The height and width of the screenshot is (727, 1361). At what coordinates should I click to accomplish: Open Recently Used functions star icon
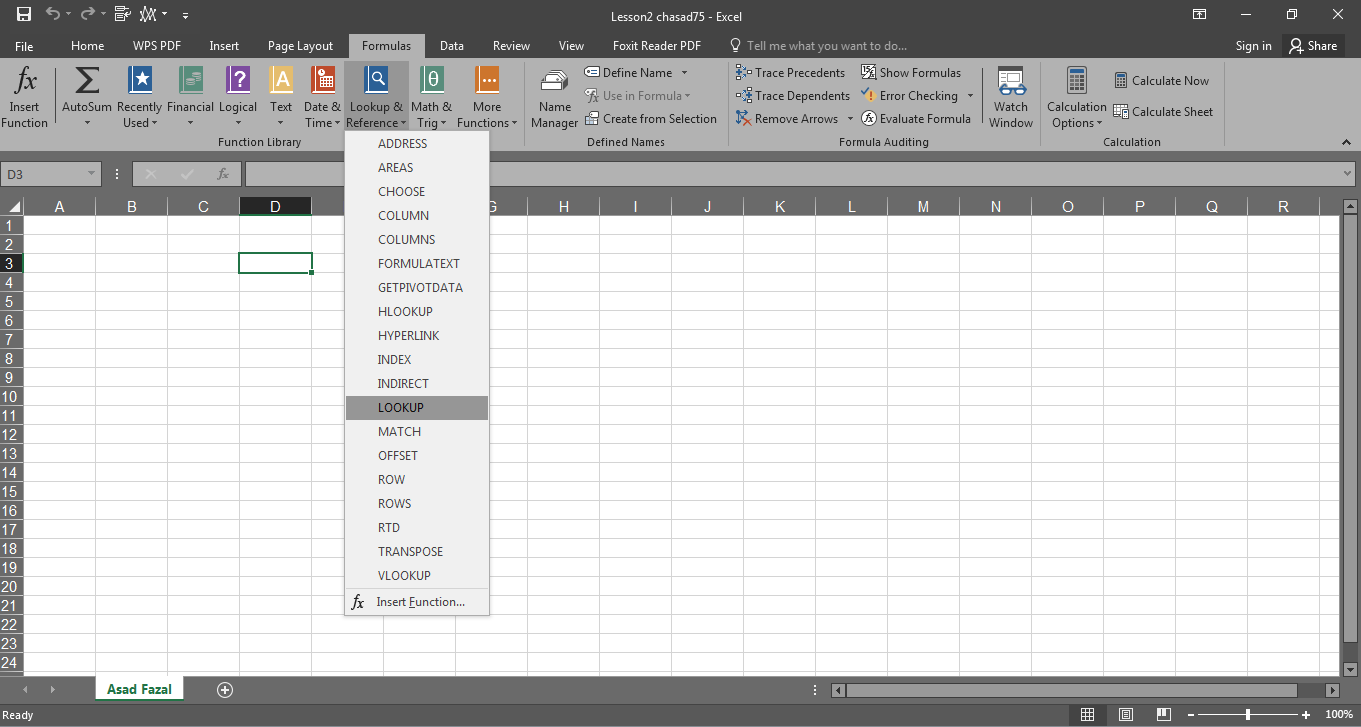pyautogui.click(x=140, y=81)
